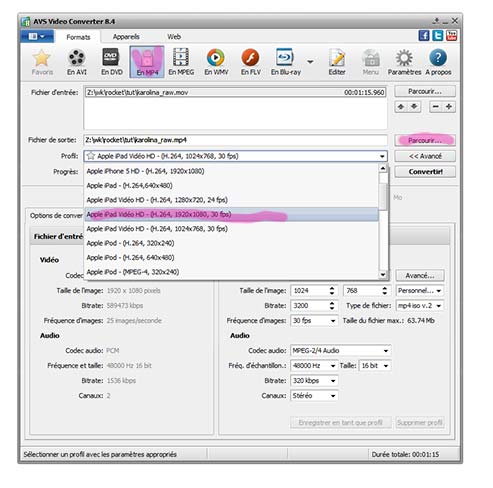
Task: Move input file down arrow
Action: pos(414,107)
